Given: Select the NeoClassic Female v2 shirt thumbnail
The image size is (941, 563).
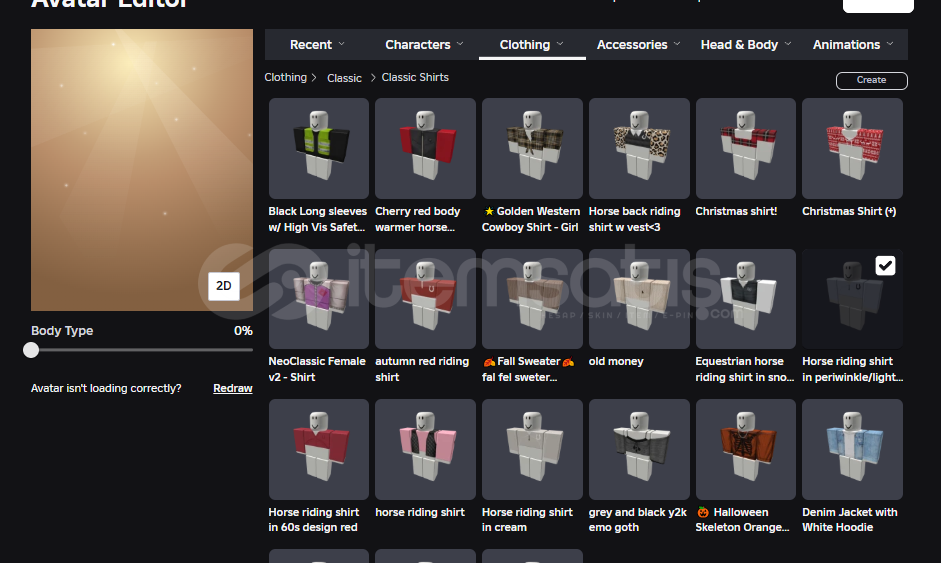Looking at the screenshot, I should (319, 299).
